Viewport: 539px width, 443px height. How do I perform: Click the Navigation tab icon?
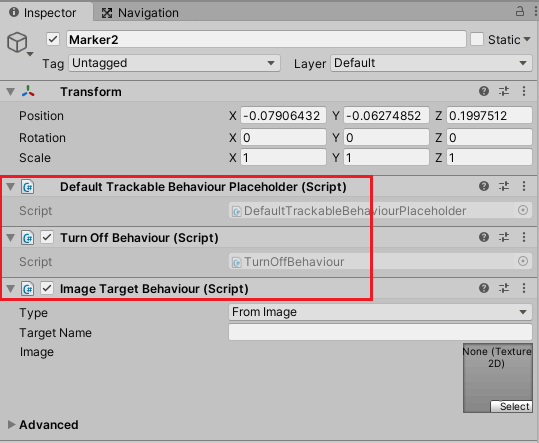[107, 13]
